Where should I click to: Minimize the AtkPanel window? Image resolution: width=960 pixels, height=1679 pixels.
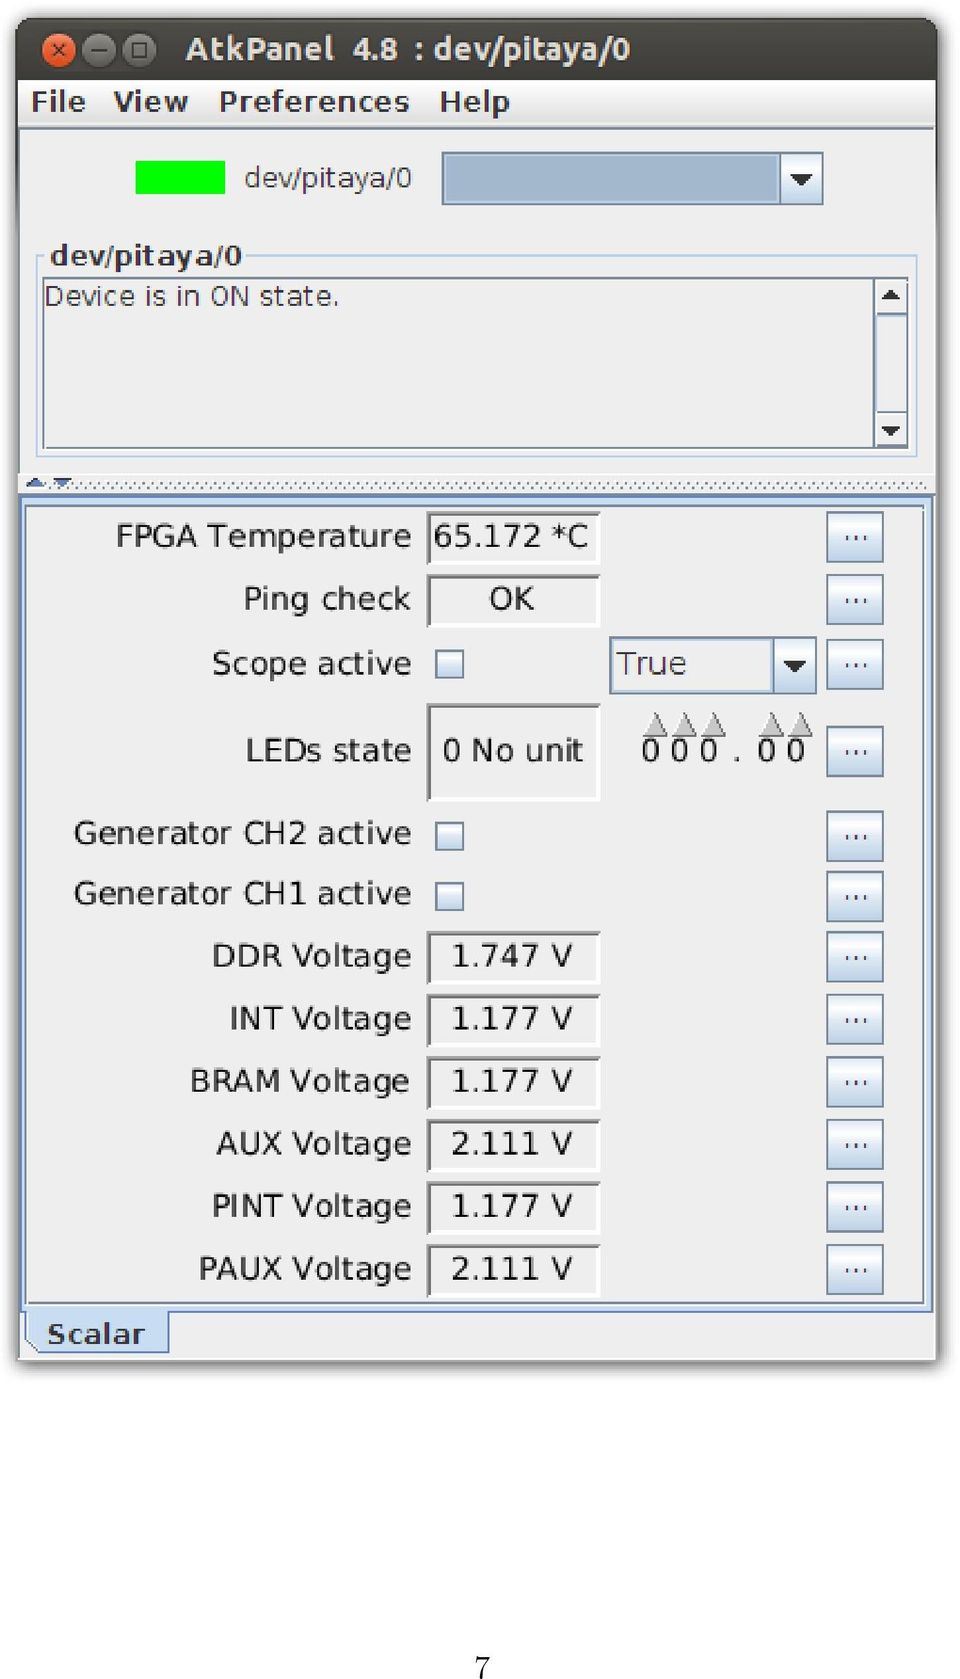click(x=99, y=49)
